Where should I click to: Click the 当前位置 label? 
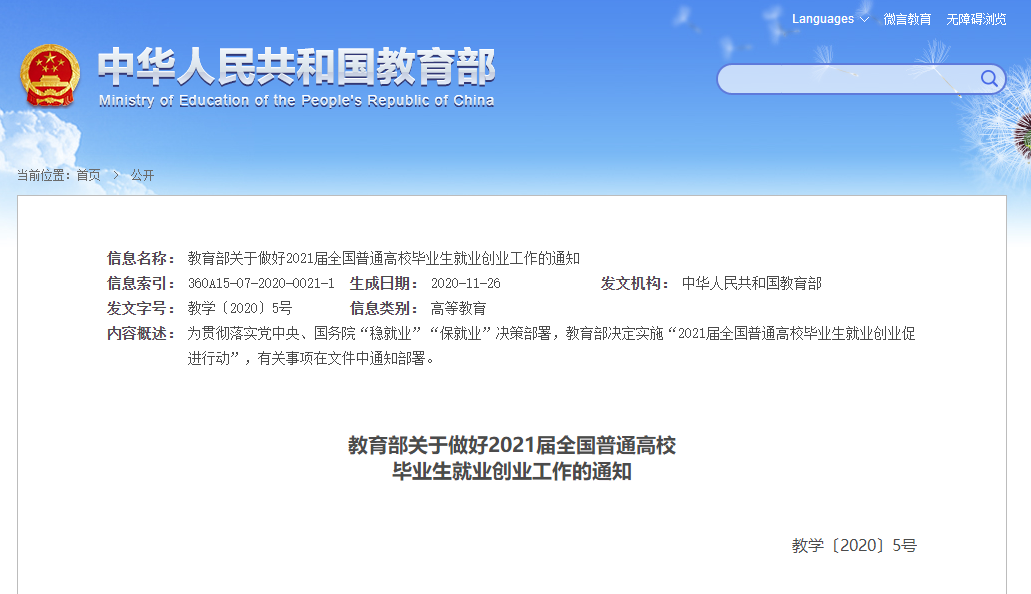click(43, 175)
